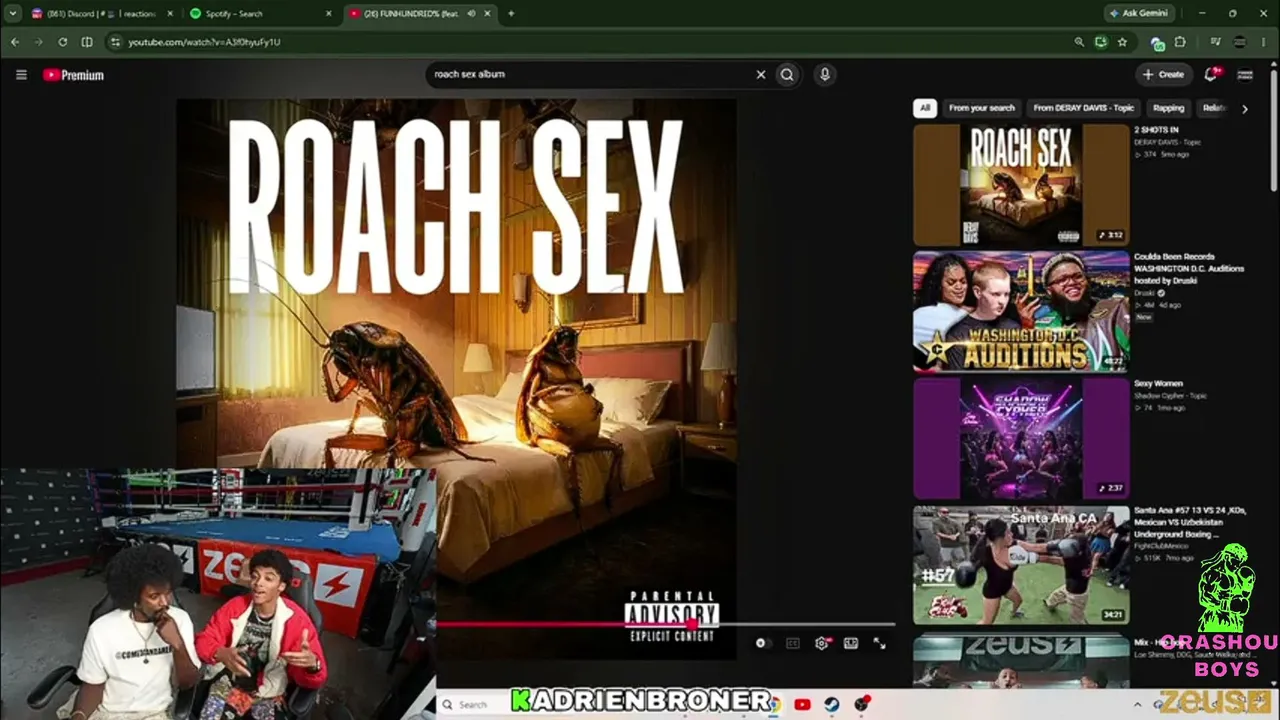Viewport: 1280px width, 720px height.
Task: Reload the YouTube page
Action: [62, 42]
